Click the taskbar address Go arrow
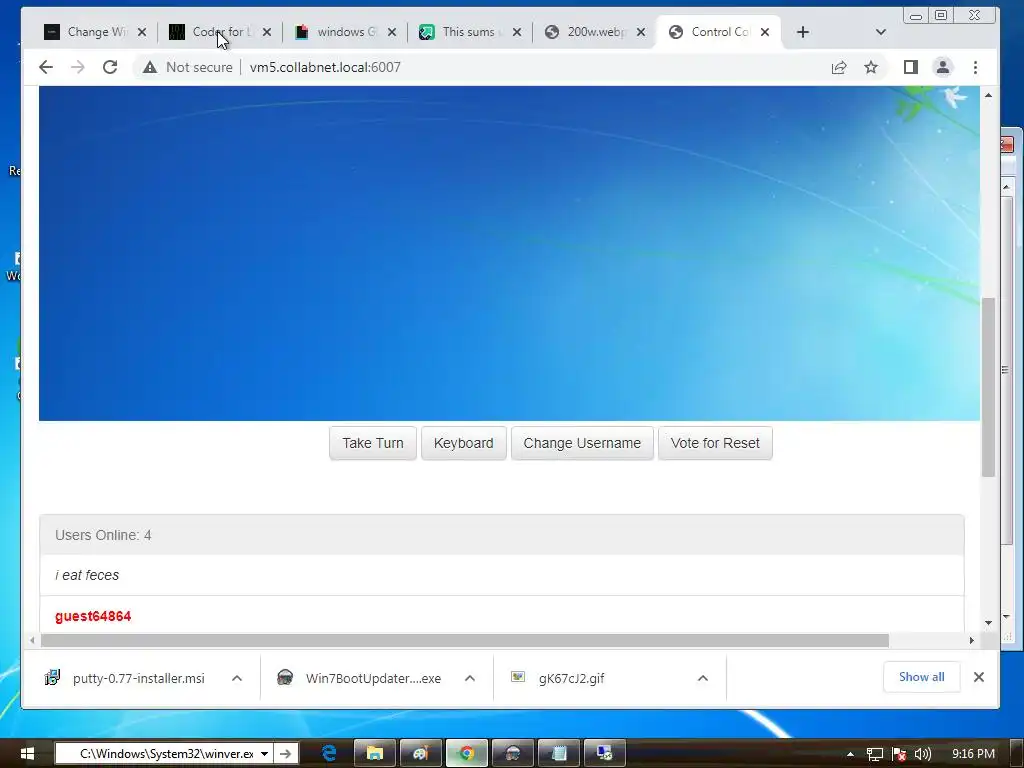 (x=286, y=754)
